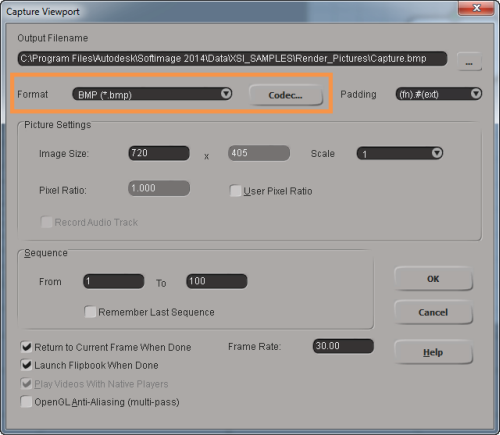Click the Image Size width field 720
Viewport: 500px width, 435px height.
click(159, 153)
